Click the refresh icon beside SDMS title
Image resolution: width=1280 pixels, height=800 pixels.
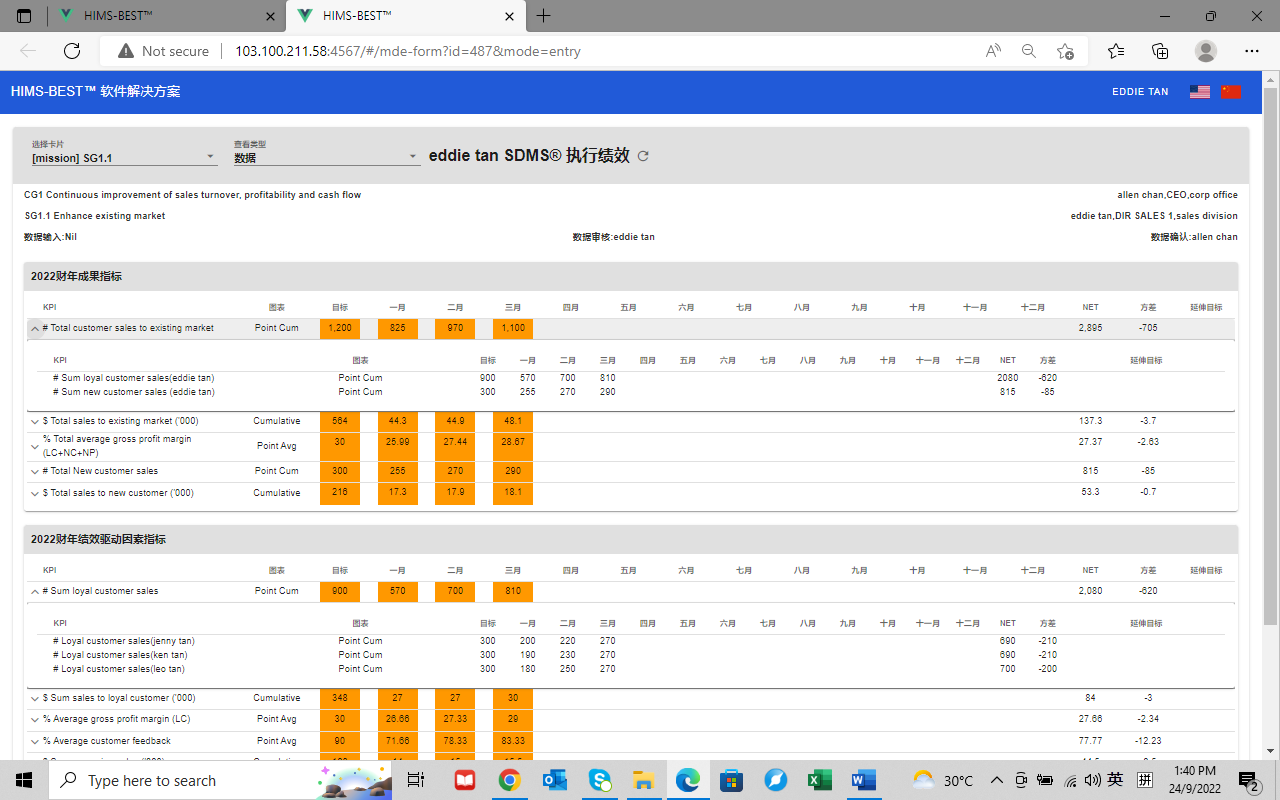pyautogui.click(x=643, y=156)
